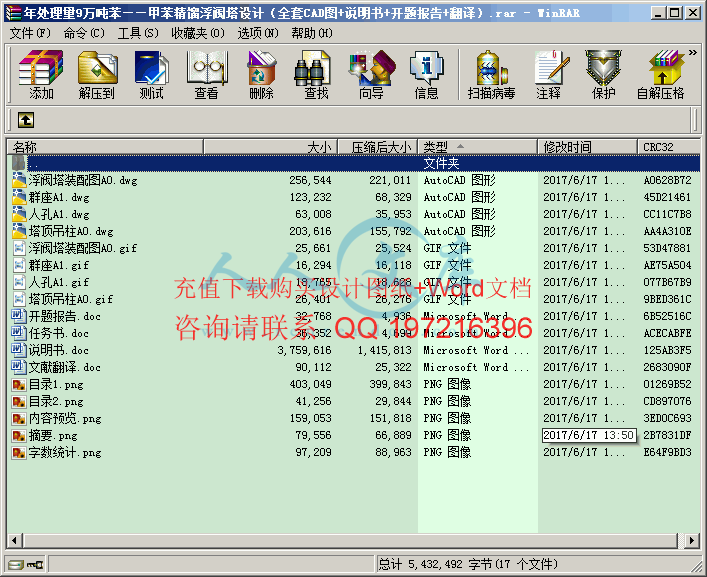Open the 工具(S) menu

click(x=138, y=33)
